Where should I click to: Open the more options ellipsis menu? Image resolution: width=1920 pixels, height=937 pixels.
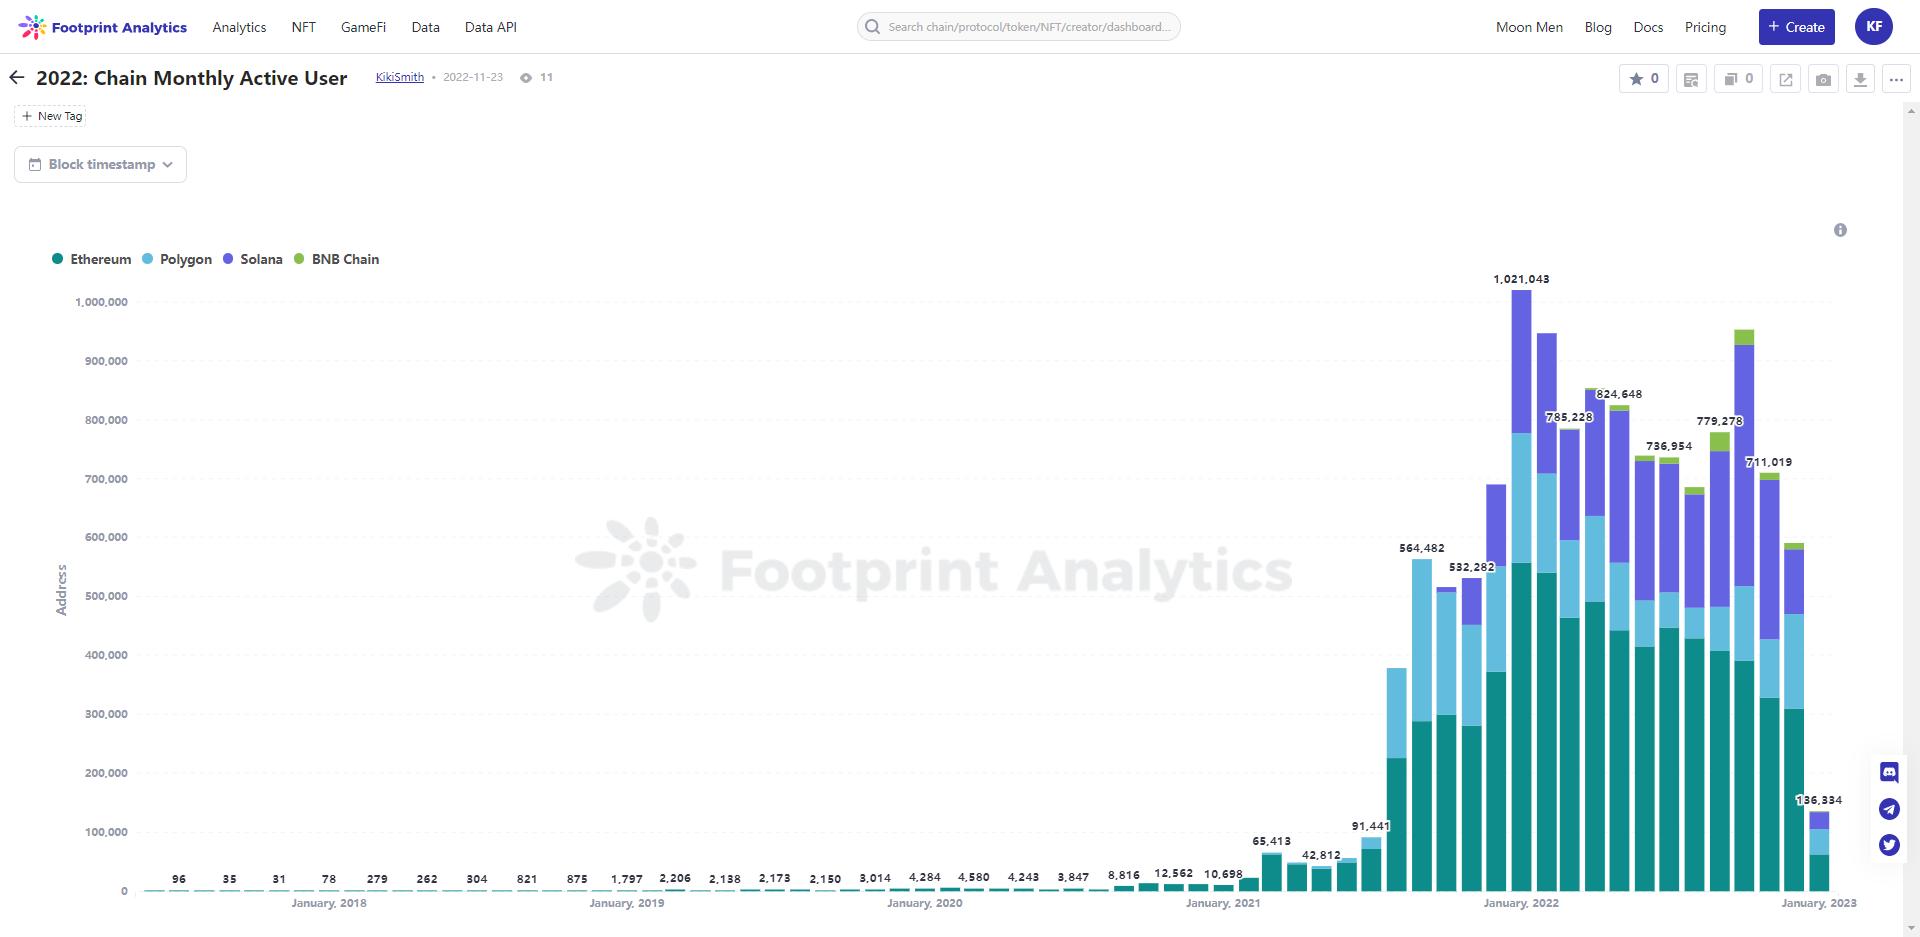pos(1896,79)
